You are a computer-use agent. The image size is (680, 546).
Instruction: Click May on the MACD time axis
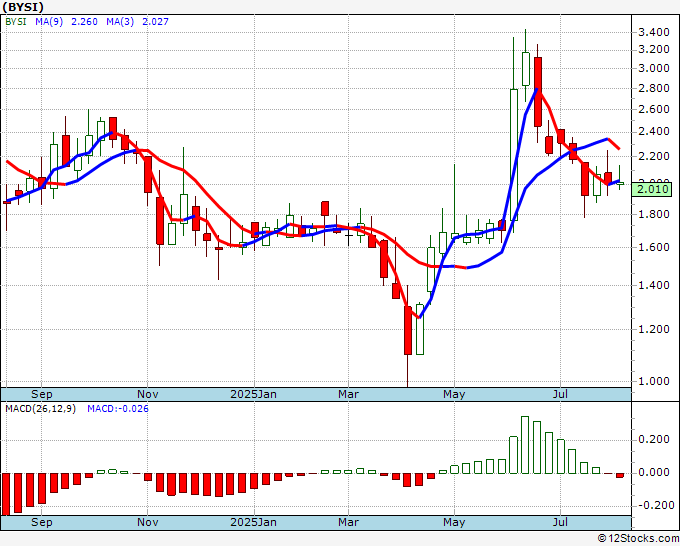454,522
